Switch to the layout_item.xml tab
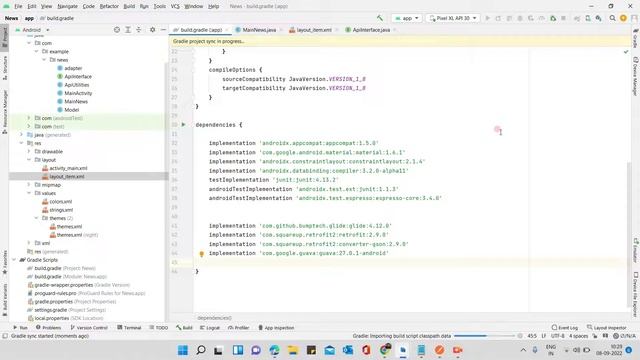 point(313,30)
